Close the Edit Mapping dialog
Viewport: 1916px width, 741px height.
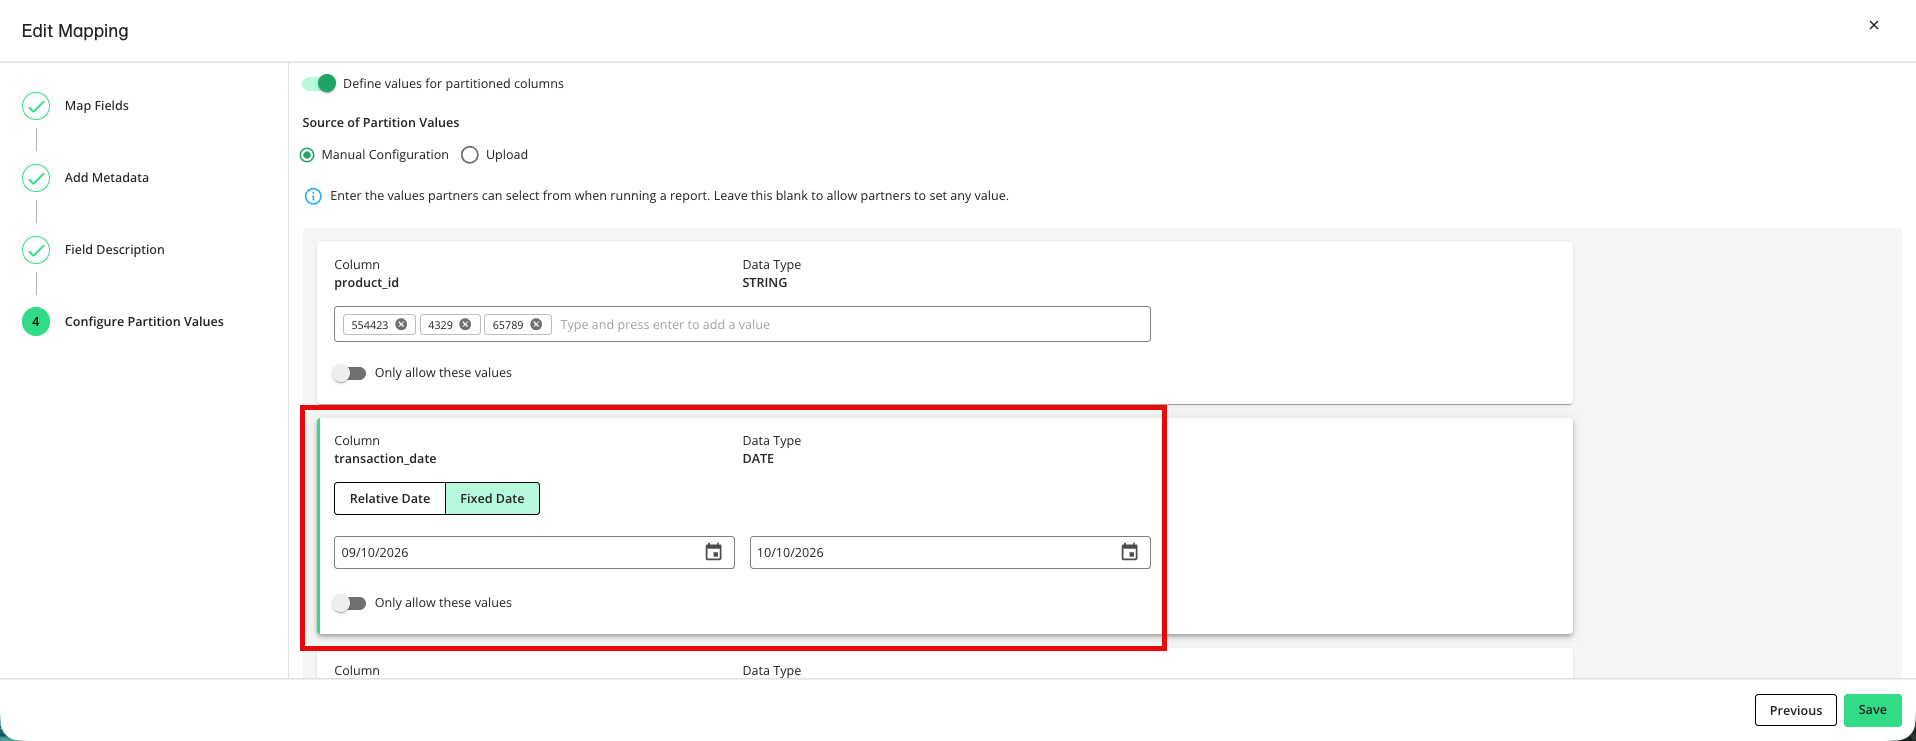1874,25
